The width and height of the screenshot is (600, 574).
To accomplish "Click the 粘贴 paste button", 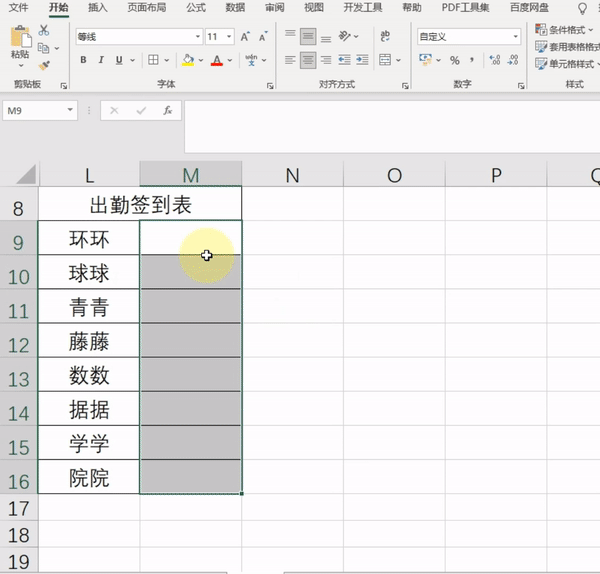I will coord(20,46).
